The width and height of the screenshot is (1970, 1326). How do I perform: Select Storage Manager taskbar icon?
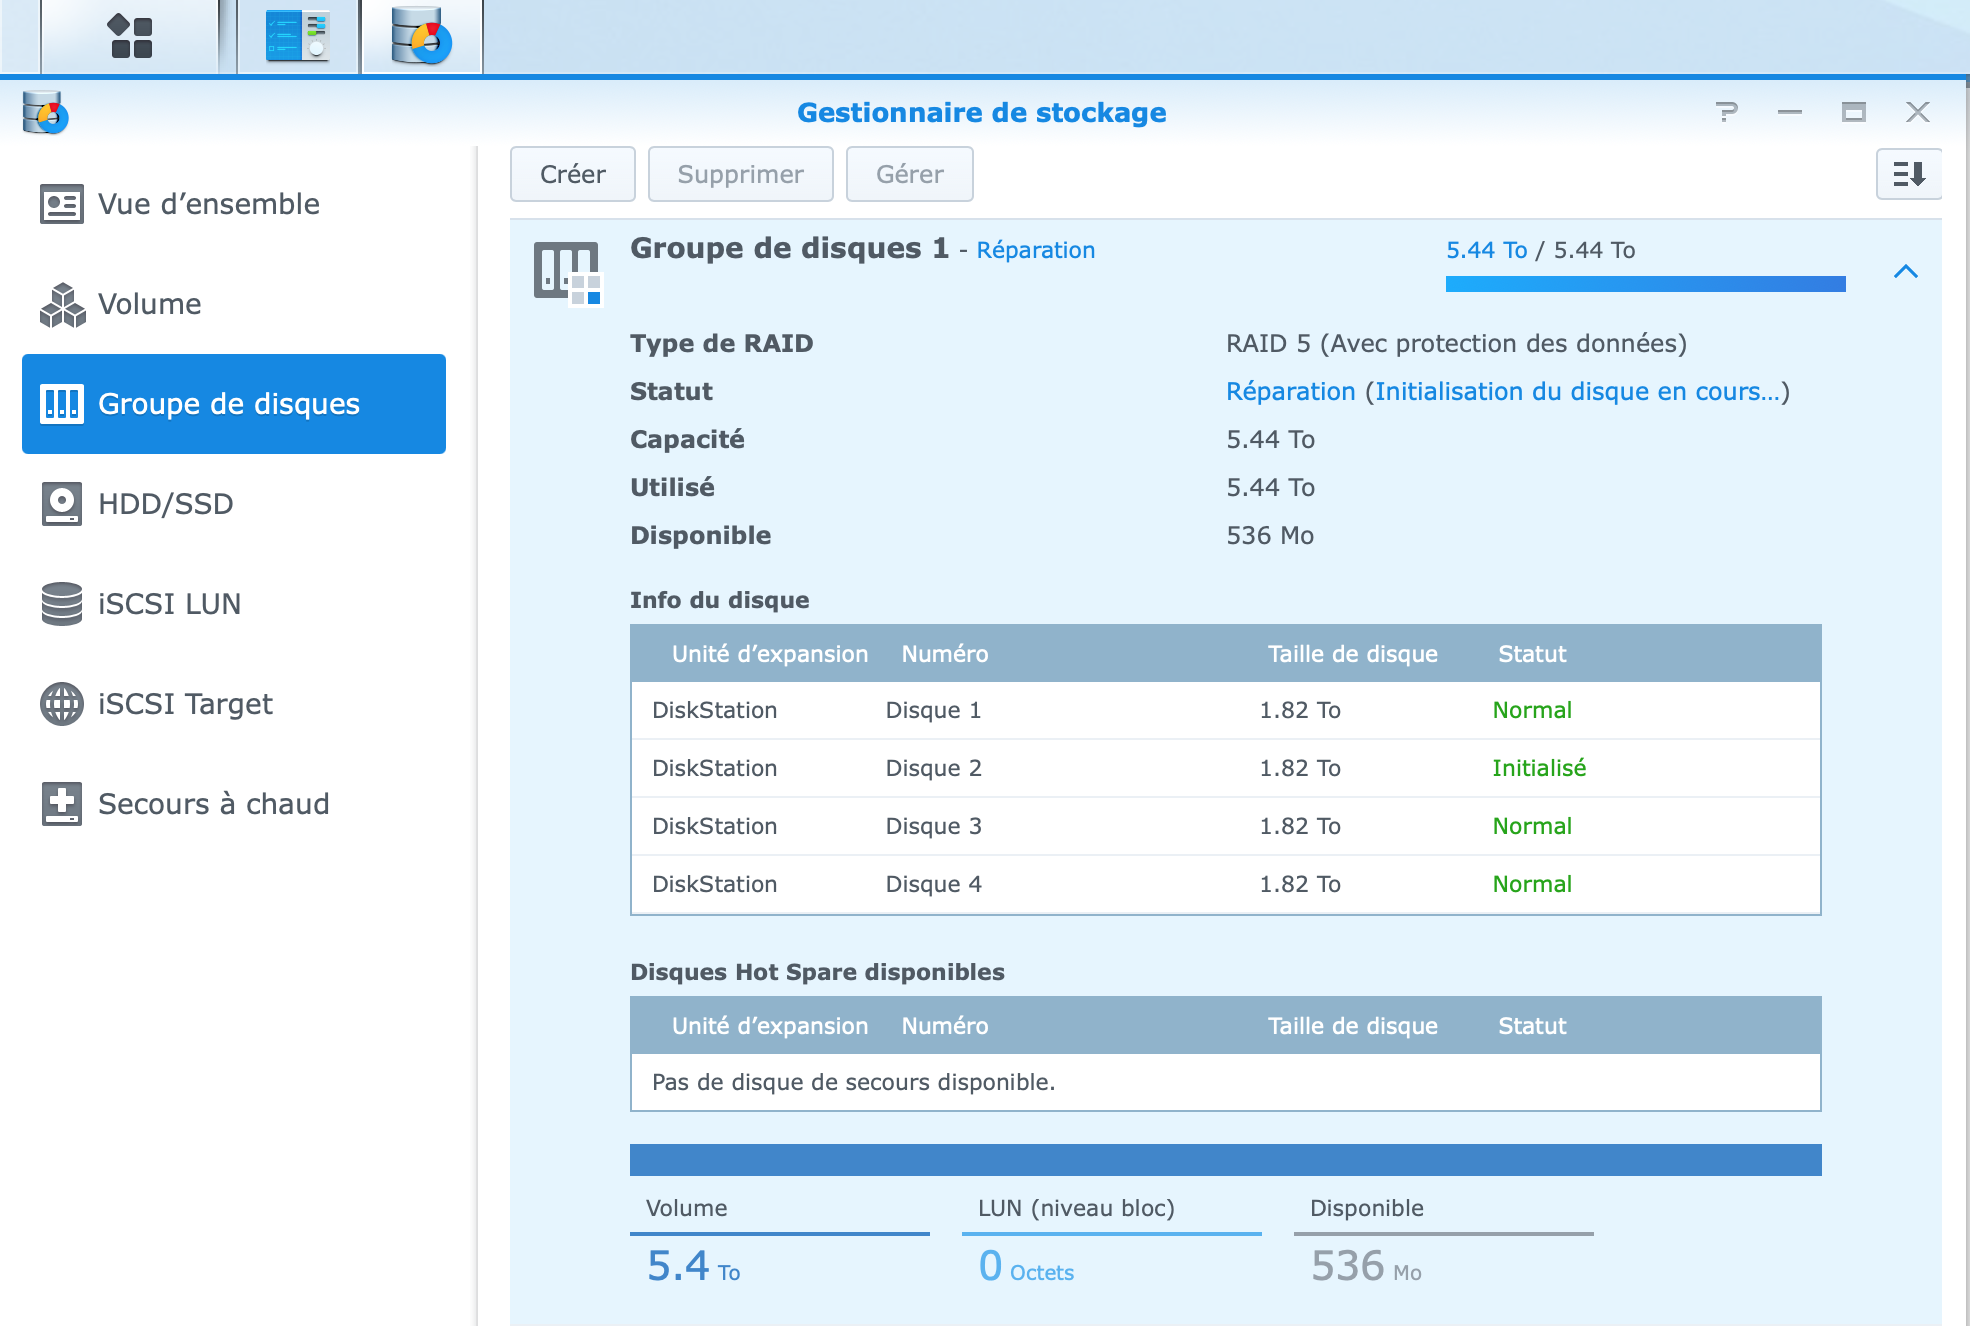point(421,37)
